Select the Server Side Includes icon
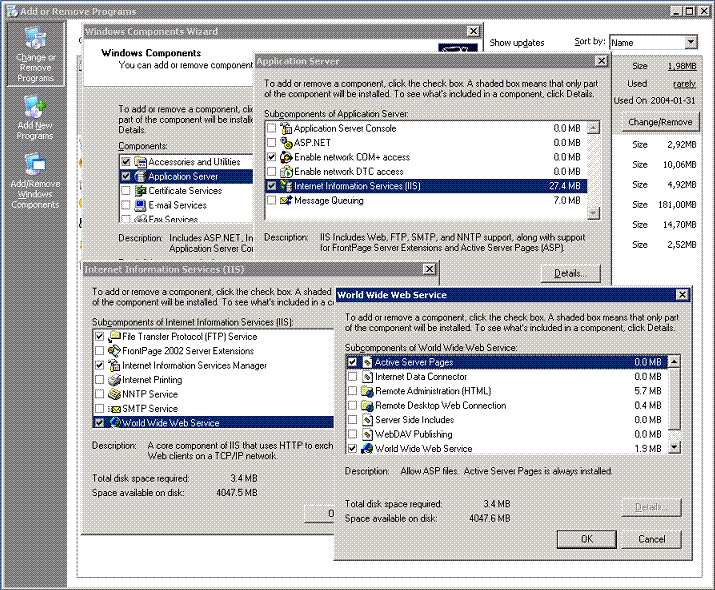The width and height of the screenshot is (715, 590). [367, 420]
